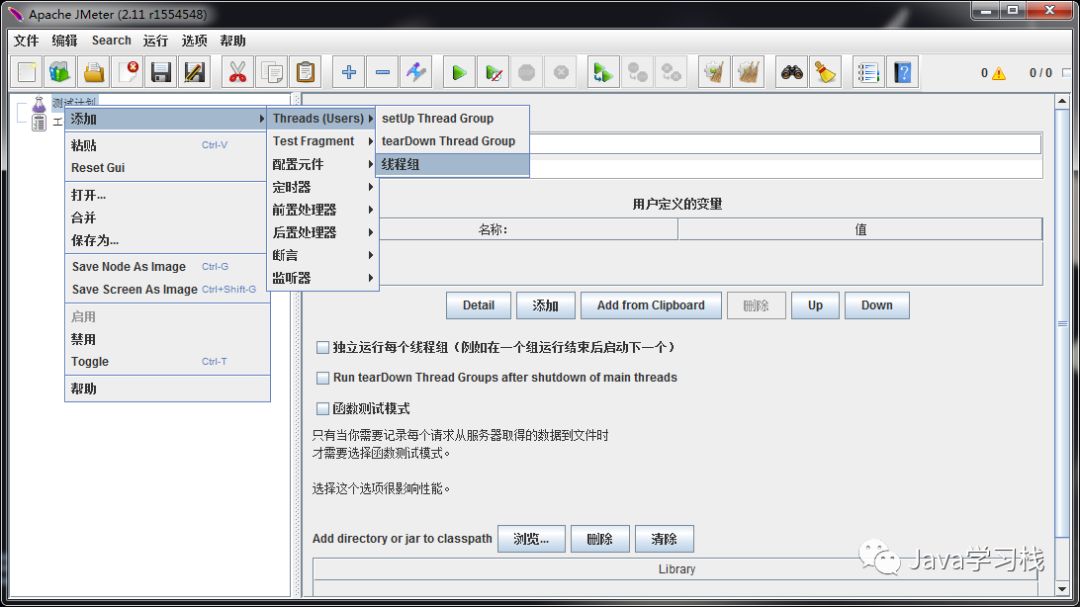The width and height of the screenshot is (1080, 607).
Task: Click the Remote Start All icon
Action: 603,72
